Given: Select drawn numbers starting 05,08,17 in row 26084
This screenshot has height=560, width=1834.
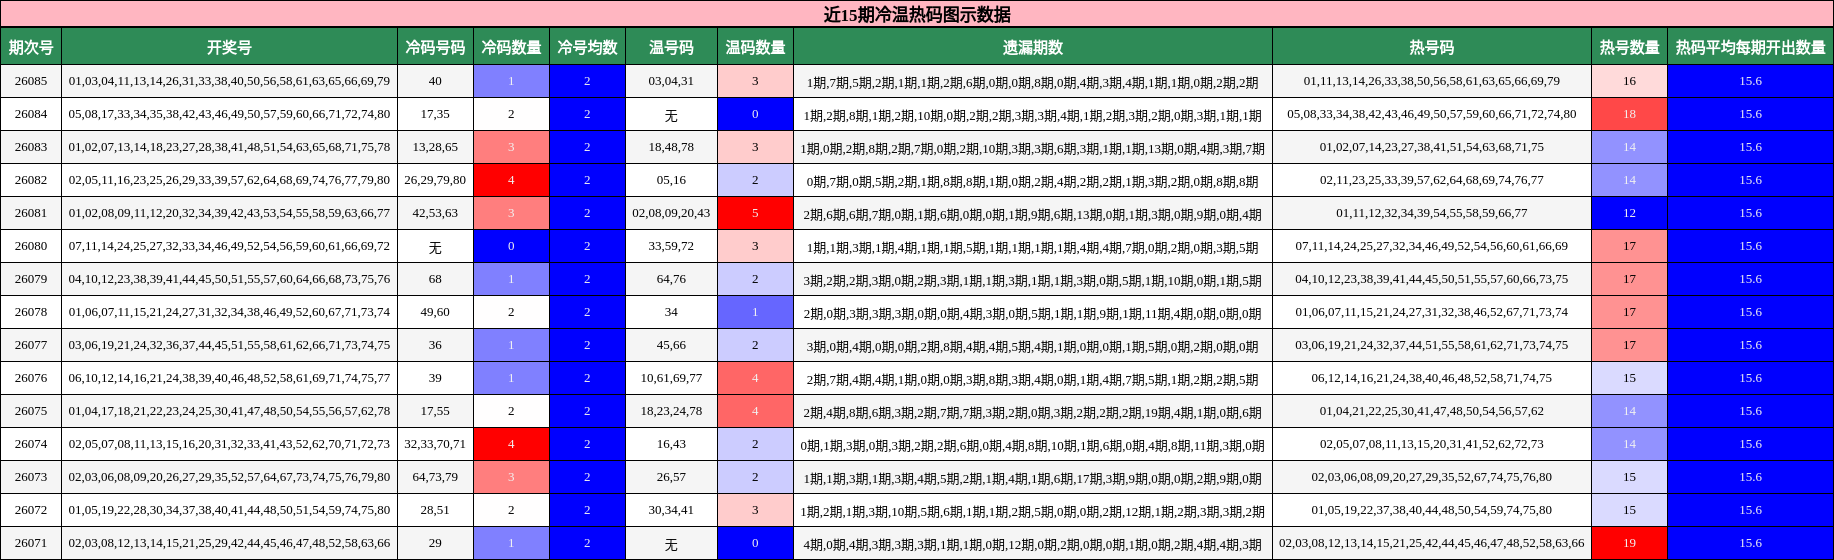Looking at the screenshot, I should (x=229, y=114).
